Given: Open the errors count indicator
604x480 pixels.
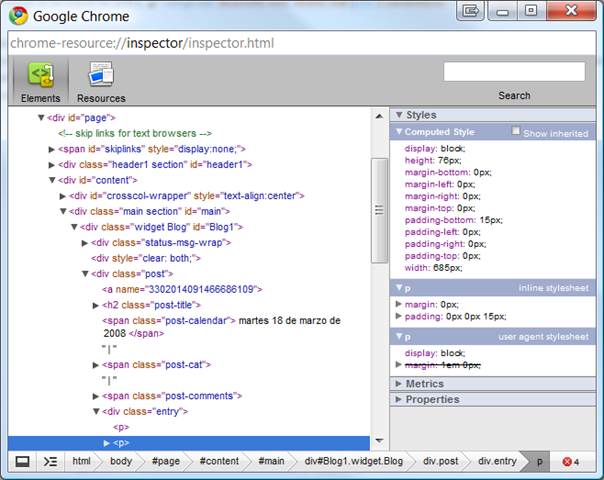Looking at the screenshot, I should (x=571, y=462).
